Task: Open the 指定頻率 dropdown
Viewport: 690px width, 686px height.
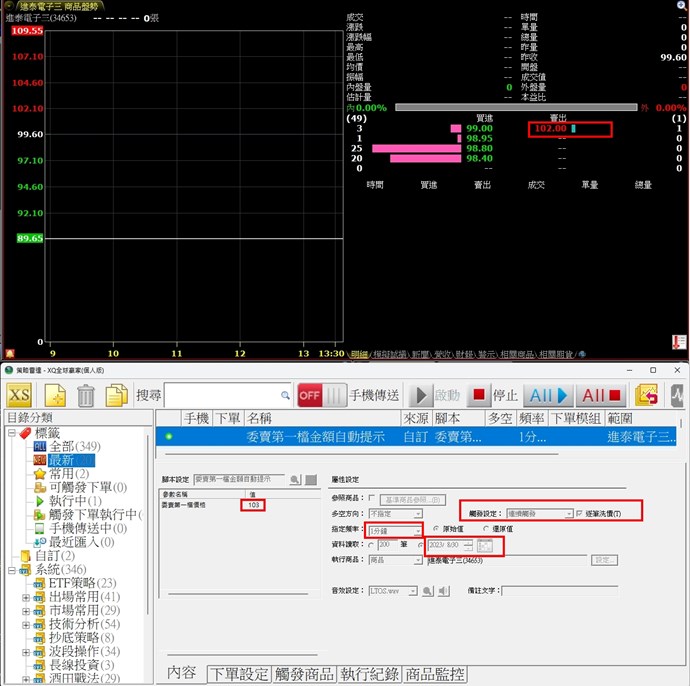Action: click(418, 529)
